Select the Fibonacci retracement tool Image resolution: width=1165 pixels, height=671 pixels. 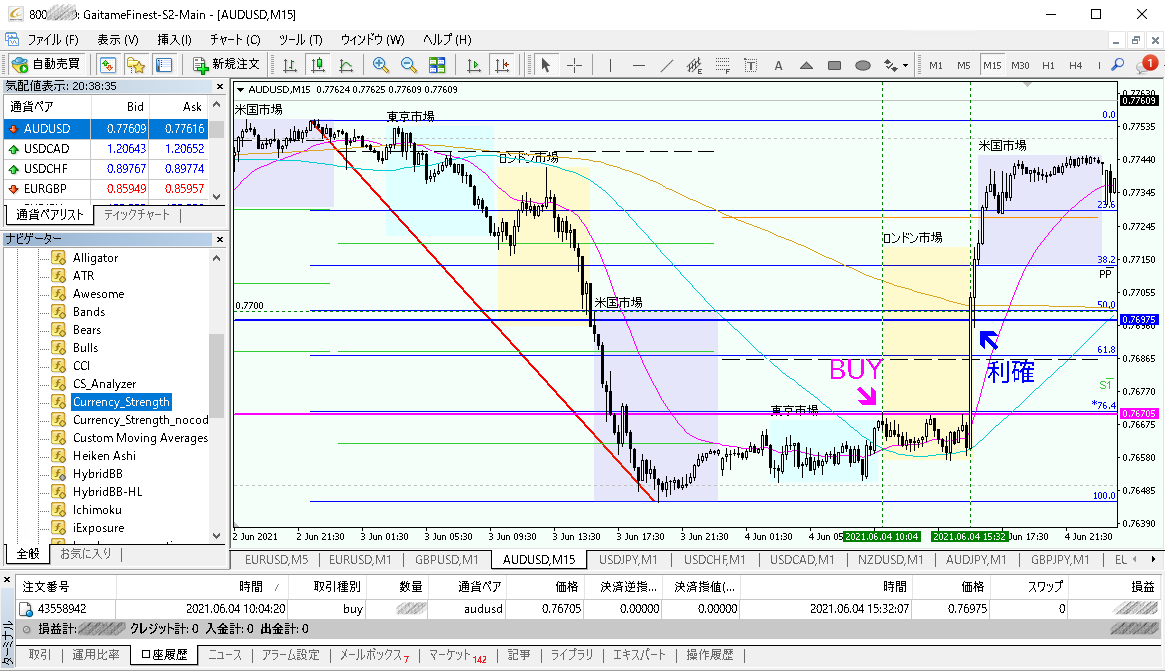722,65
